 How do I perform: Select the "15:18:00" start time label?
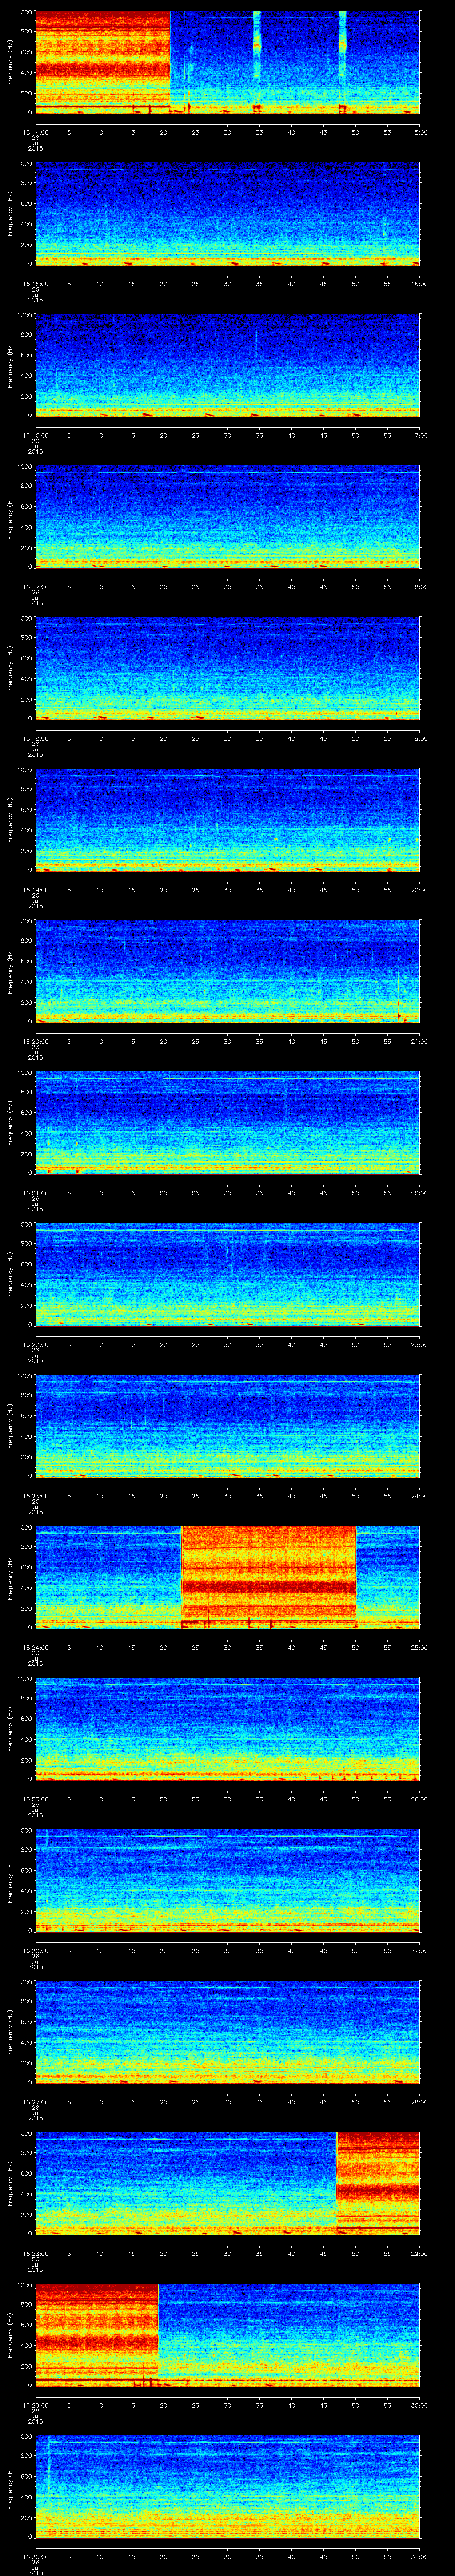click(35, 738)
